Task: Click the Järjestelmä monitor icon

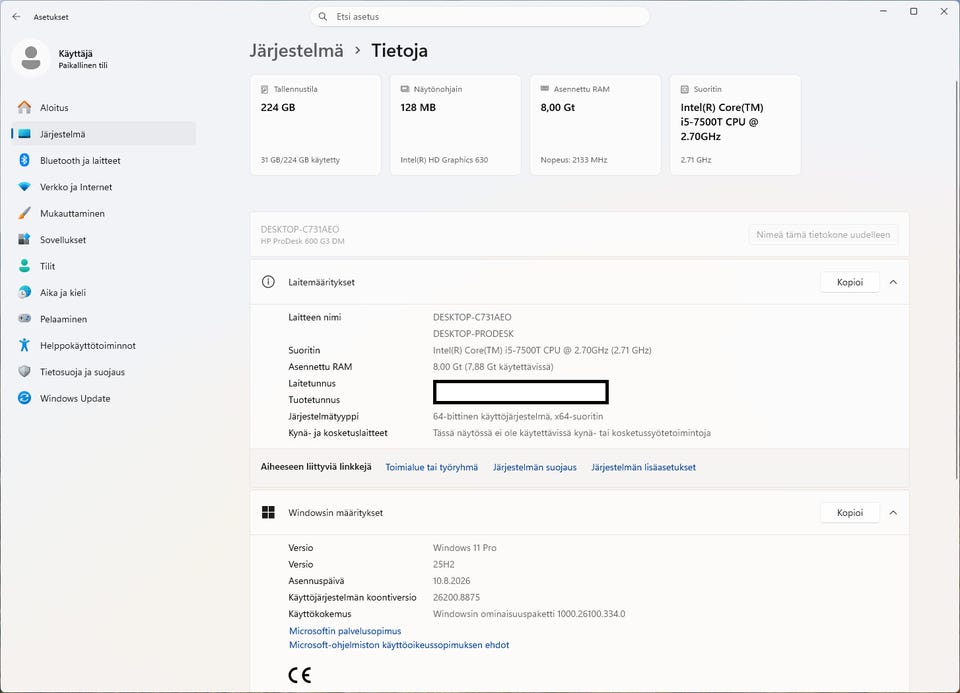Action: (24, 134)
